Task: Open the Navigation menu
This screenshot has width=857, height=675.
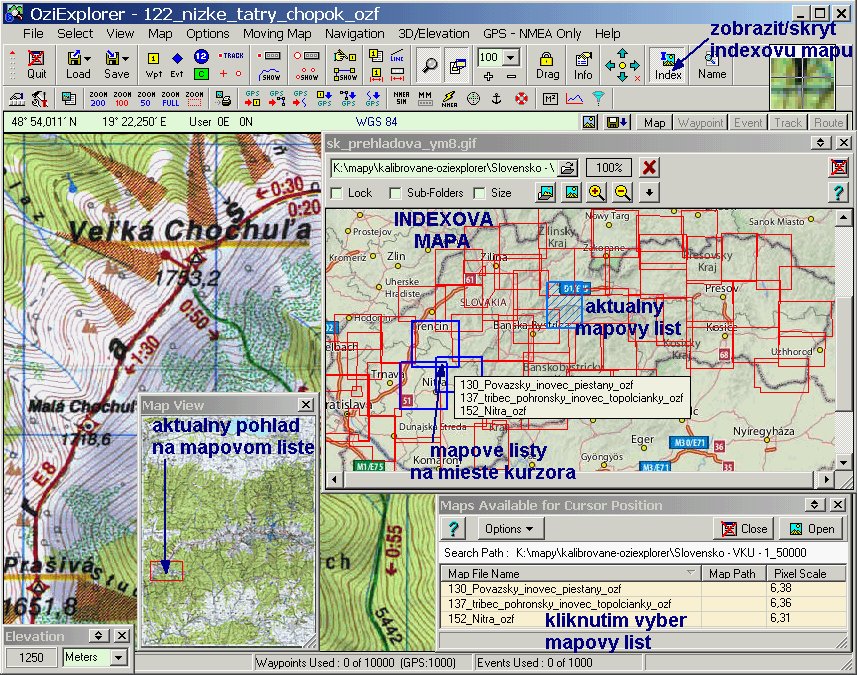Action: point(355,33)
